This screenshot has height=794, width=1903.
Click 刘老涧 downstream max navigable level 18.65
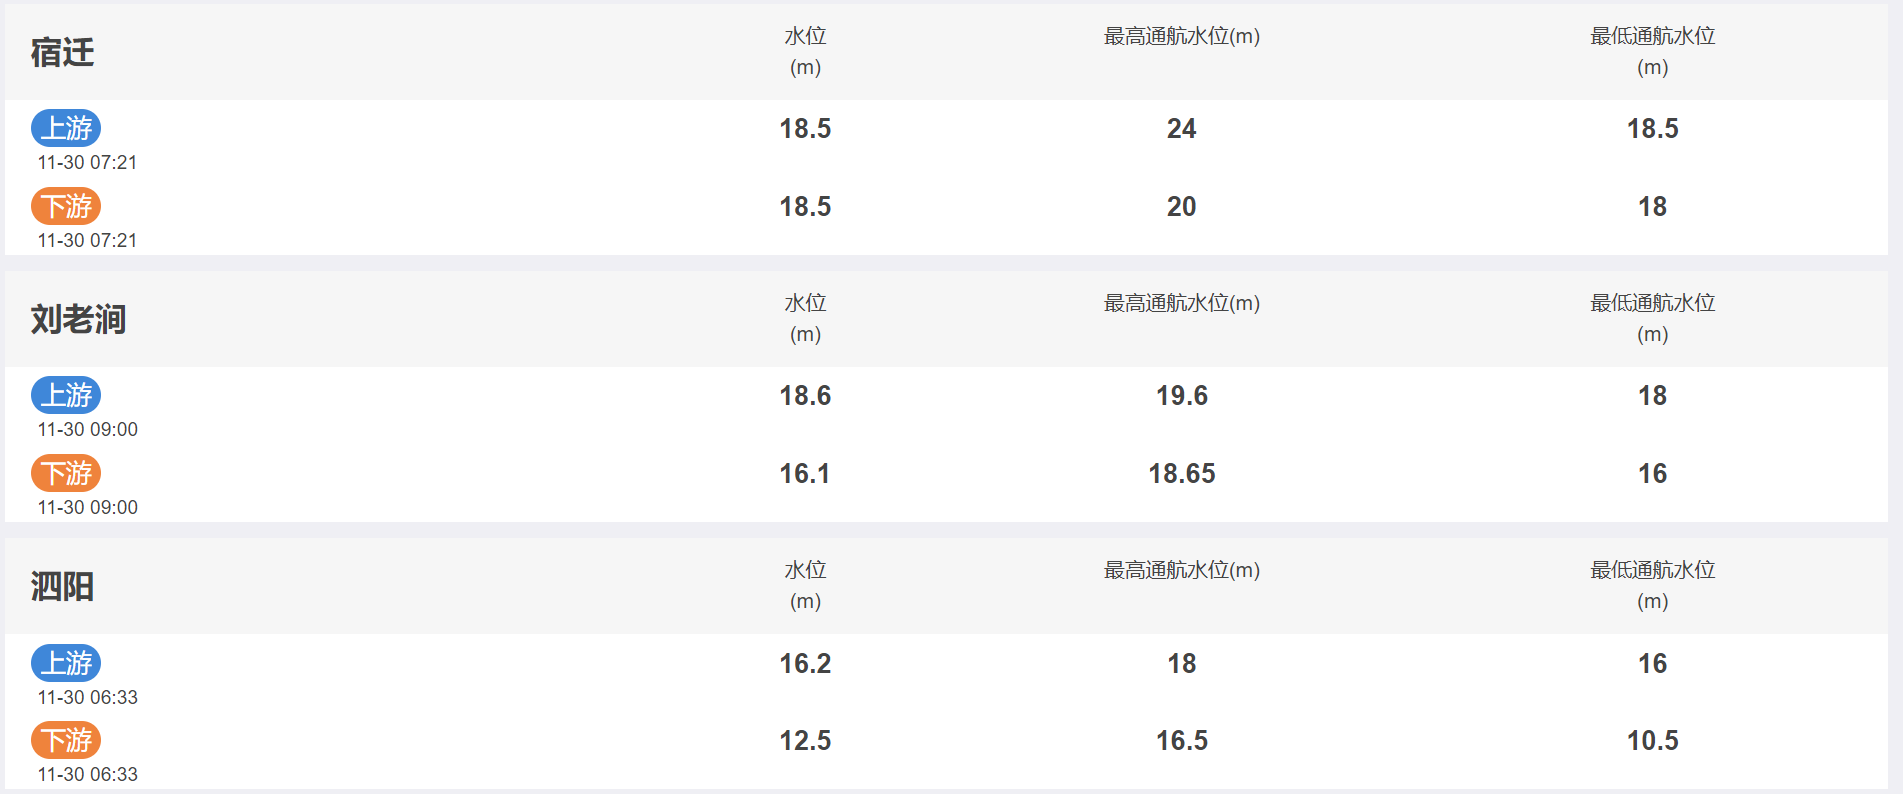(x=1181, y=473)
